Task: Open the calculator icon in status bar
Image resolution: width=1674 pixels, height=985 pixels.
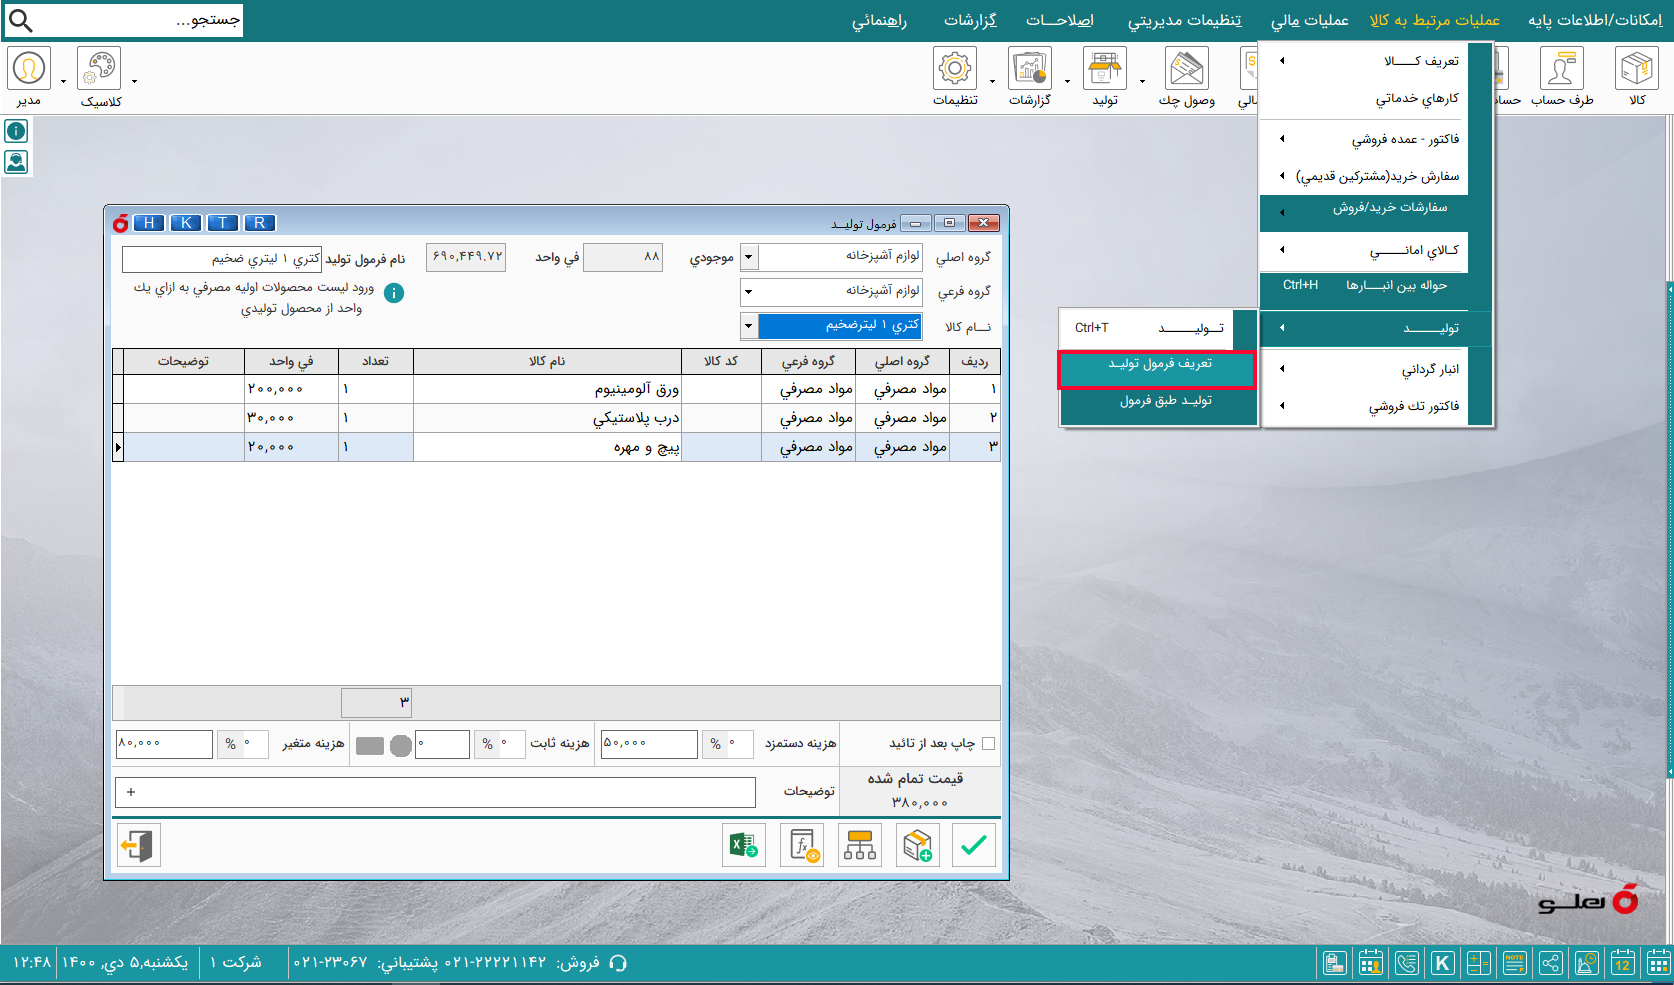Action: (x=1478, y=963)
